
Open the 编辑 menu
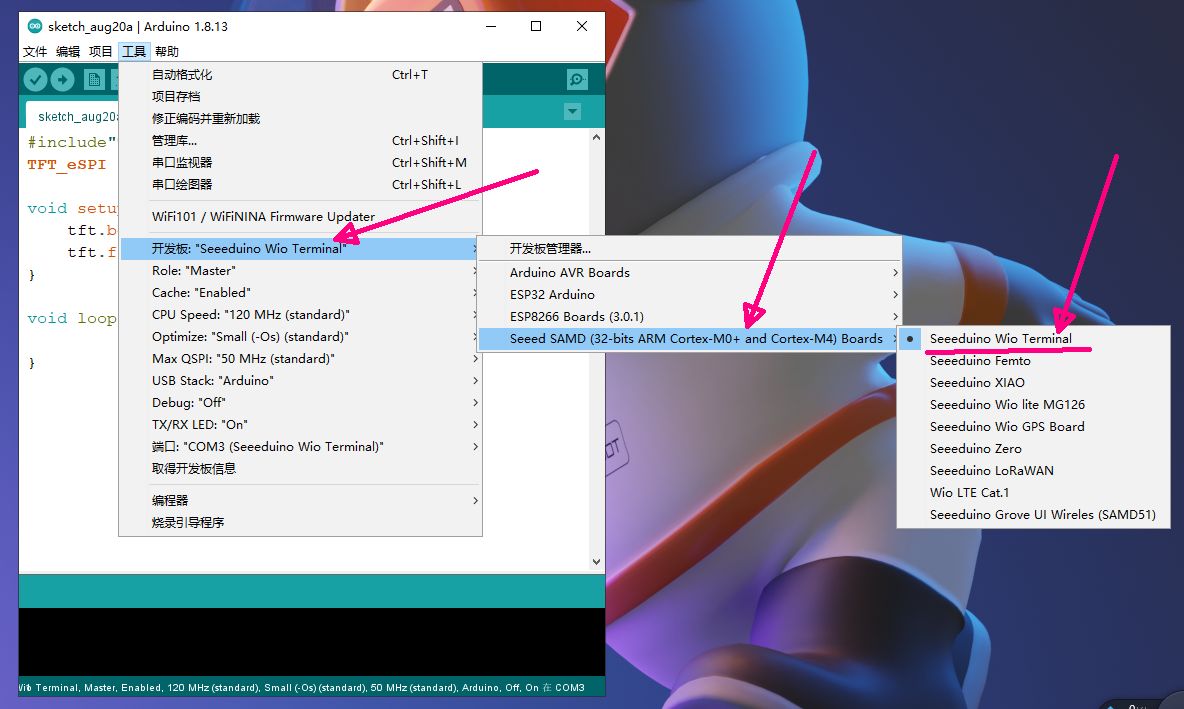pyautogui.click(x=68, y=51)
